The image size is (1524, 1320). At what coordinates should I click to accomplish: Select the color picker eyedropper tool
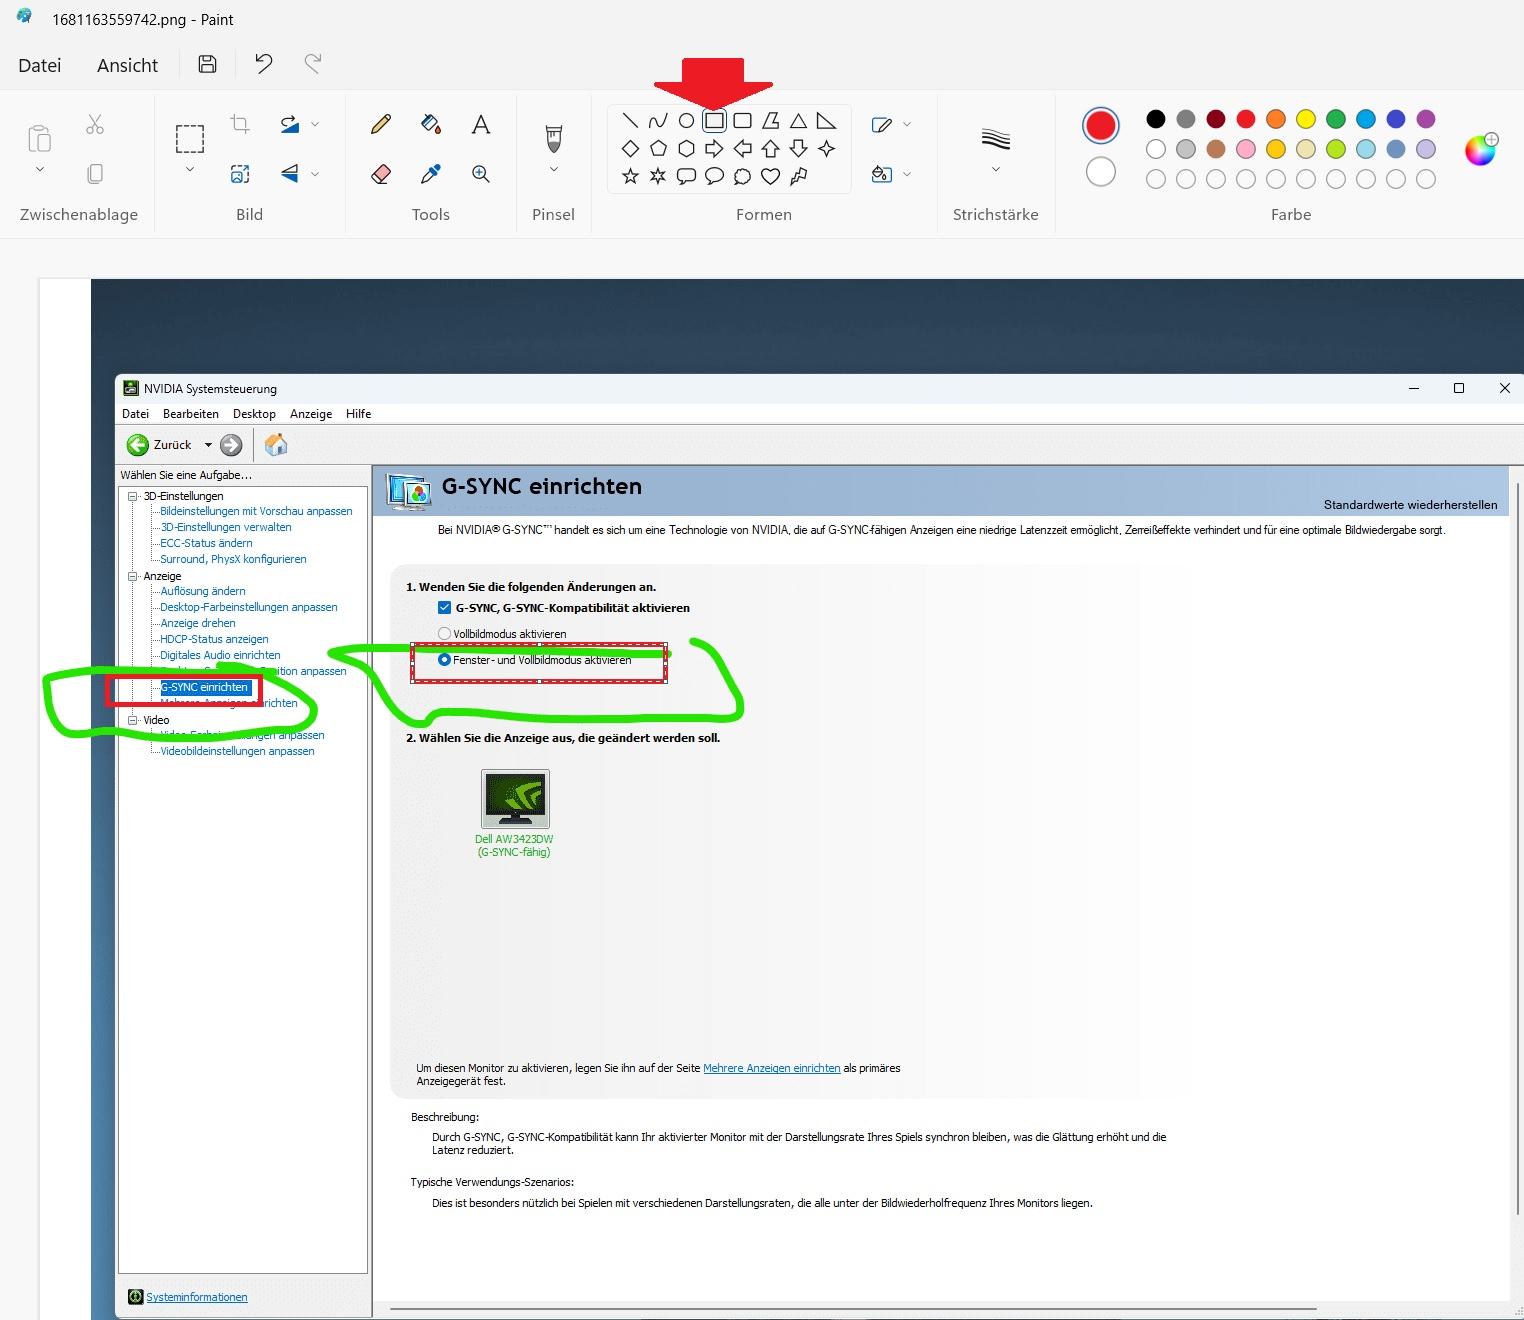[431, 174]
